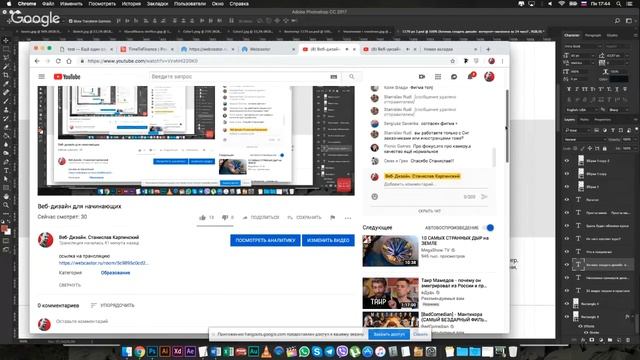Click the Образование category link
Image resolution: width=640 pixels, height=360 pixels.
coord(116,273)
